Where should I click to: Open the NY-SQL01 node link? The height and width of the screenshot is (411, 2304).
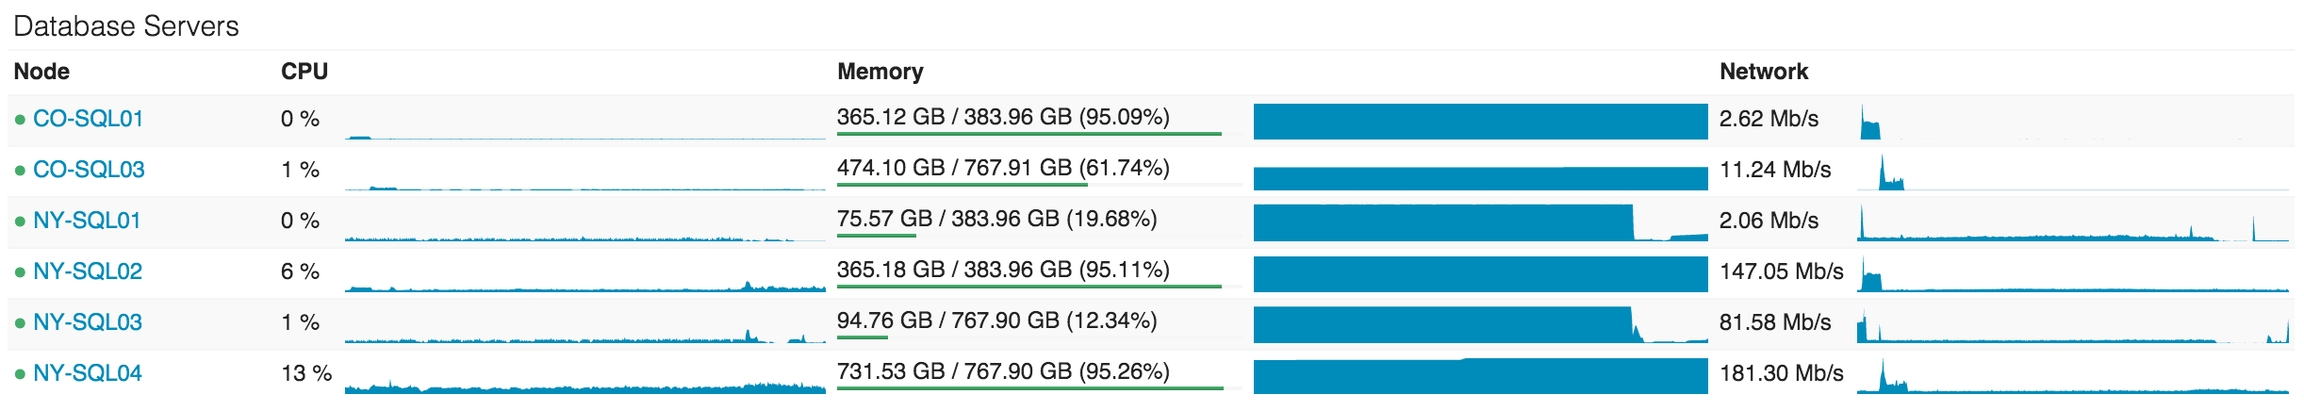tap(87, 221)
